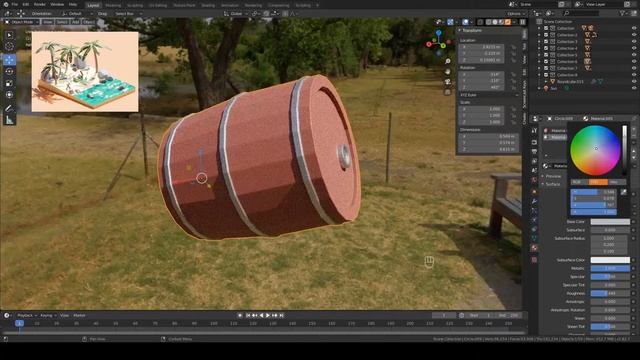Open the Tool properties tab
The image size is (640, 360).
(534, 131)
